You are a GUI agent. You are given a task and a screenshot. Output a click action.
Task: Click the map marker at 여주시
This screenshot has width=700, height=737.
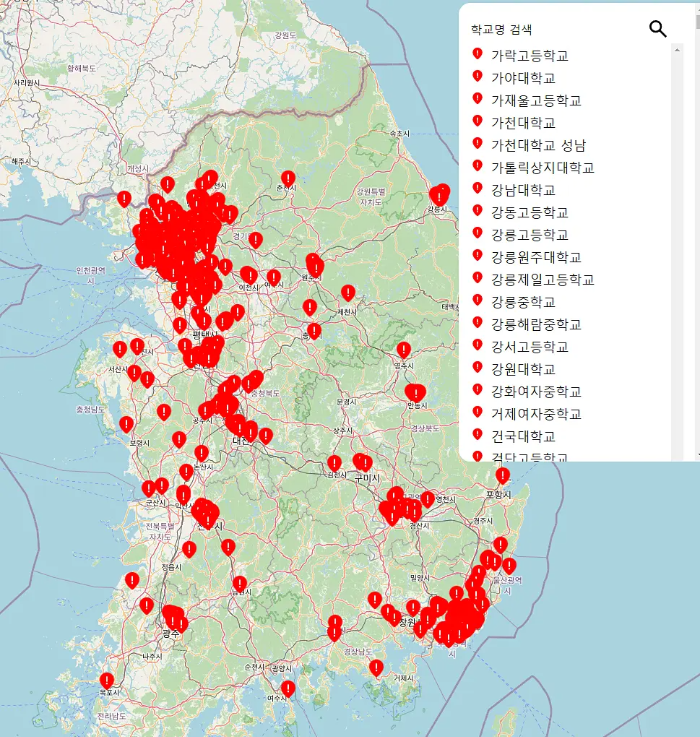click(x=274, y=278)
